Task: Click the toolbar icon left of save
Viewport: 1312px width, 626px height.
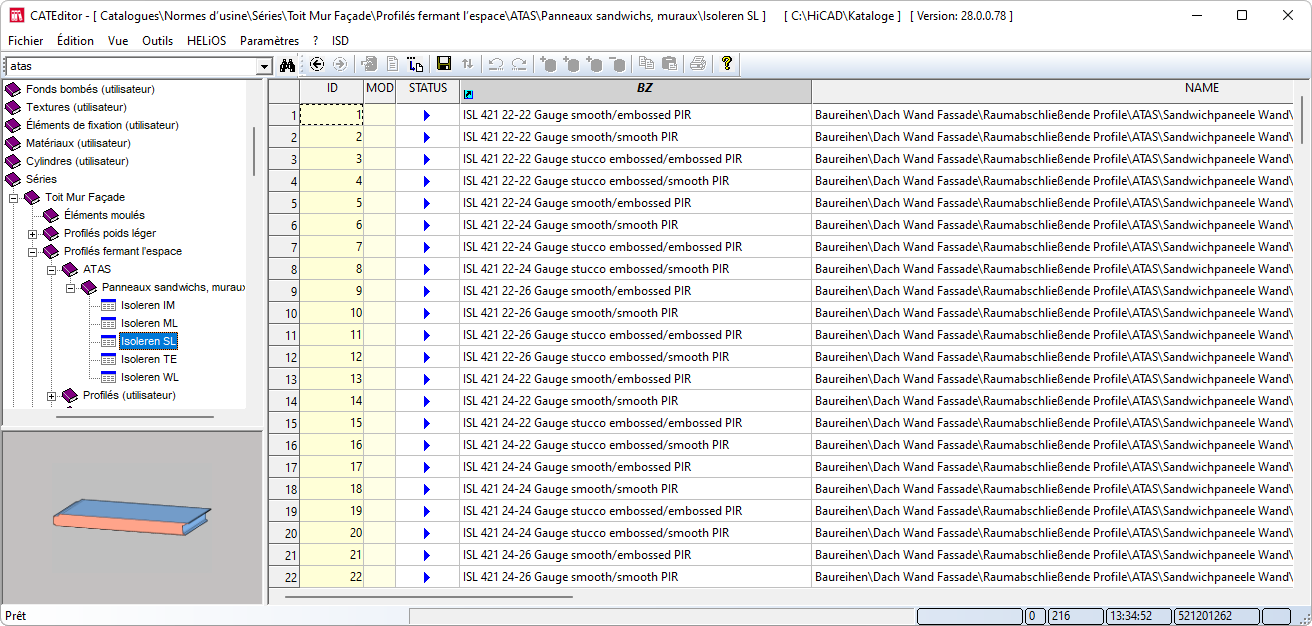Action: [x=416, y=64]
